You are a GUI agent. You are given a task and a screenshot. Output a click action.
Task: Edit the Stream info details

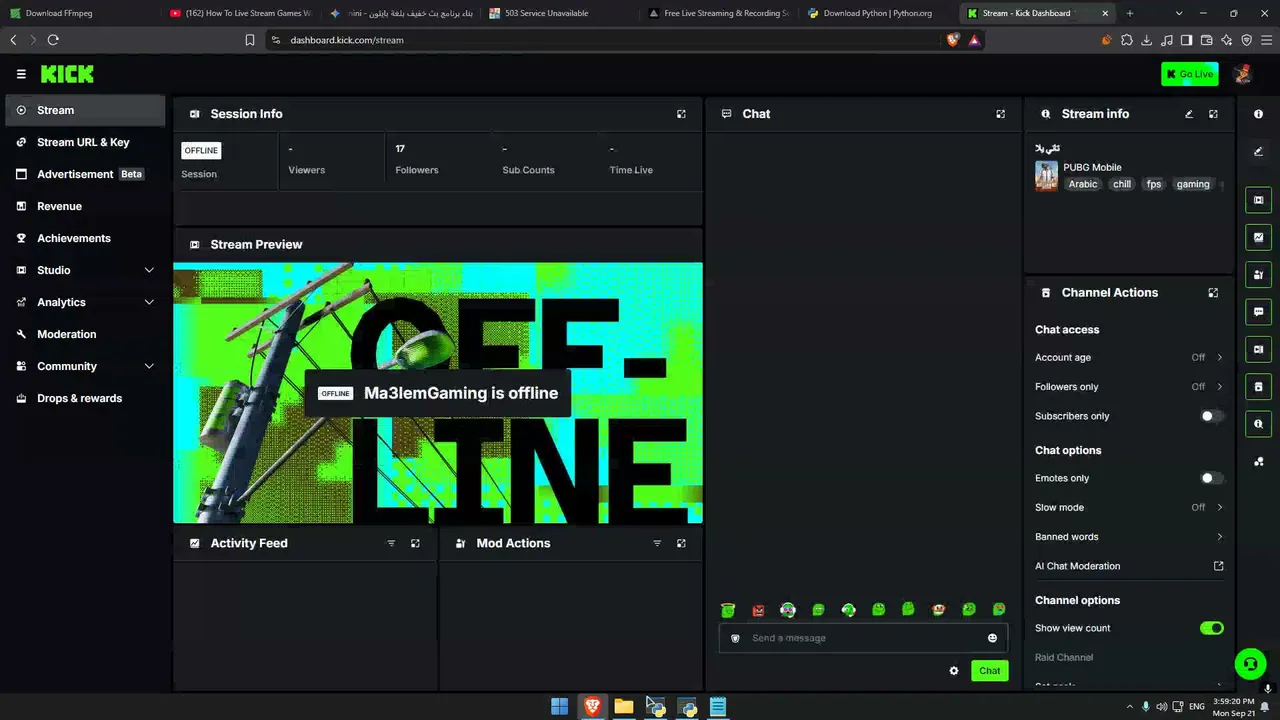(x=1189, y=114)
